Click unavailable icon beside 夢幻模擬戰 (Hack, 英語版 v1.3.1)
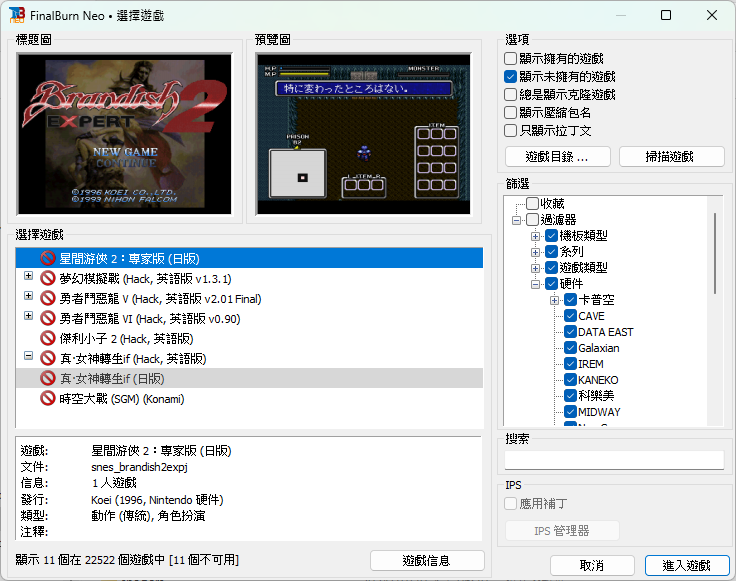This screenshot has height=581, width=736. coord(48,278)
